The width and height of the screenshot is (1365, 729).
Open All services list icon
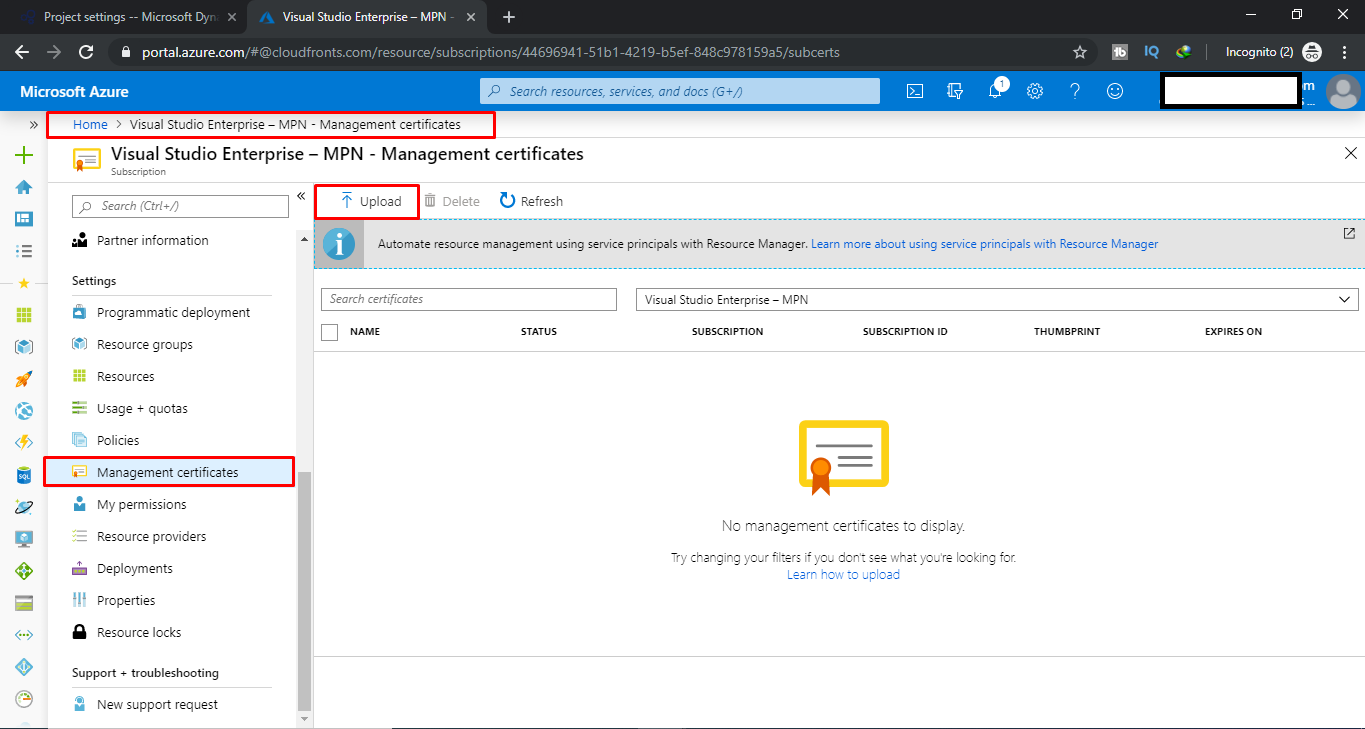[24, 251]
